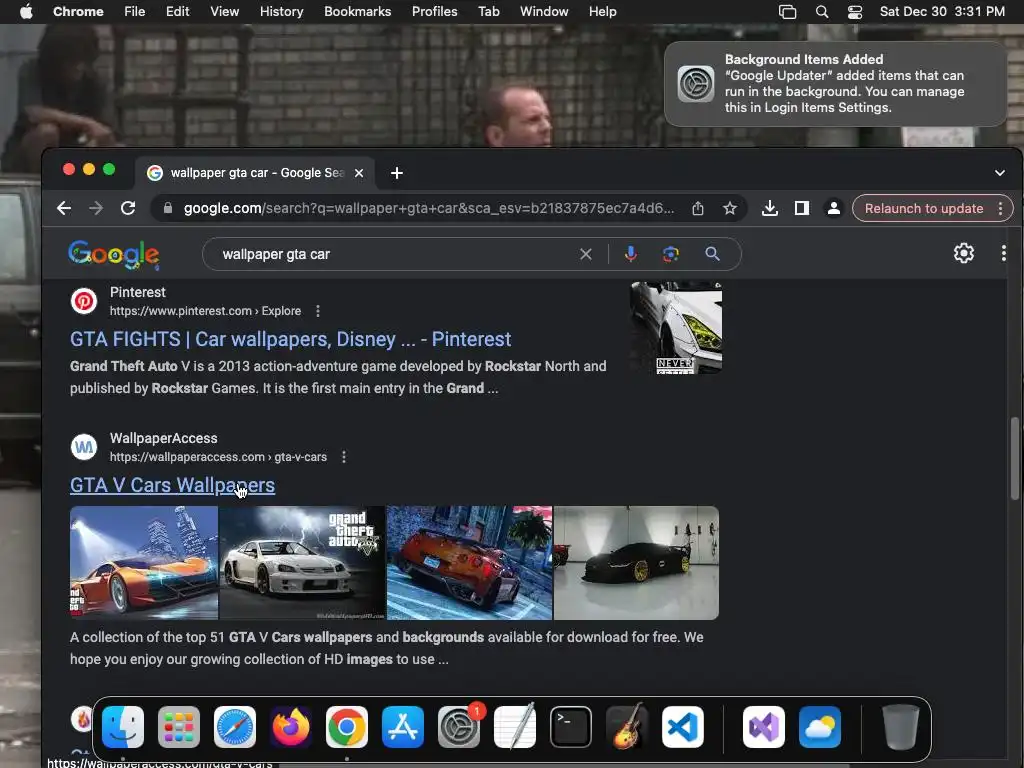Open the View menu

(x=225, y=12)
